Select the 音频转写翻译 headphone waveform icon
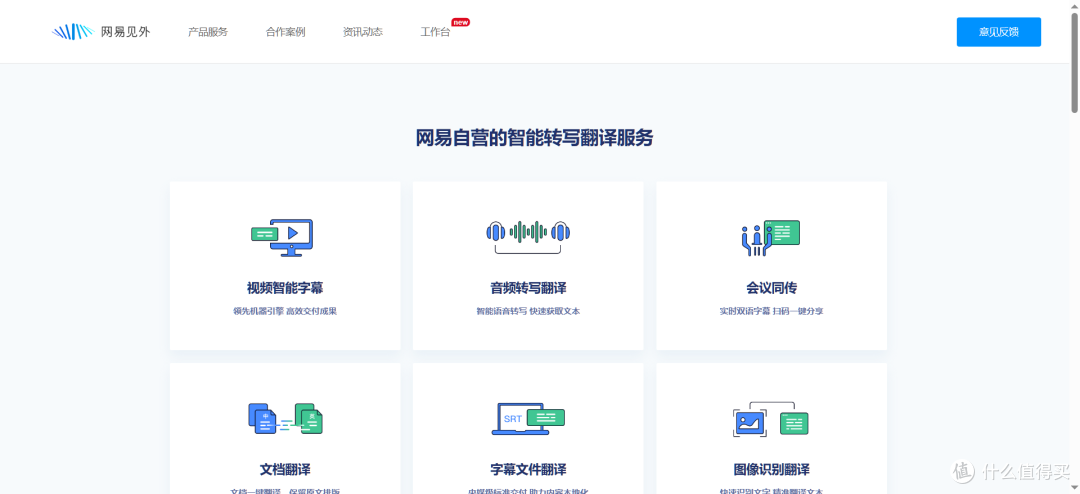Screen dimensions: 1080x494 point(528,236)
